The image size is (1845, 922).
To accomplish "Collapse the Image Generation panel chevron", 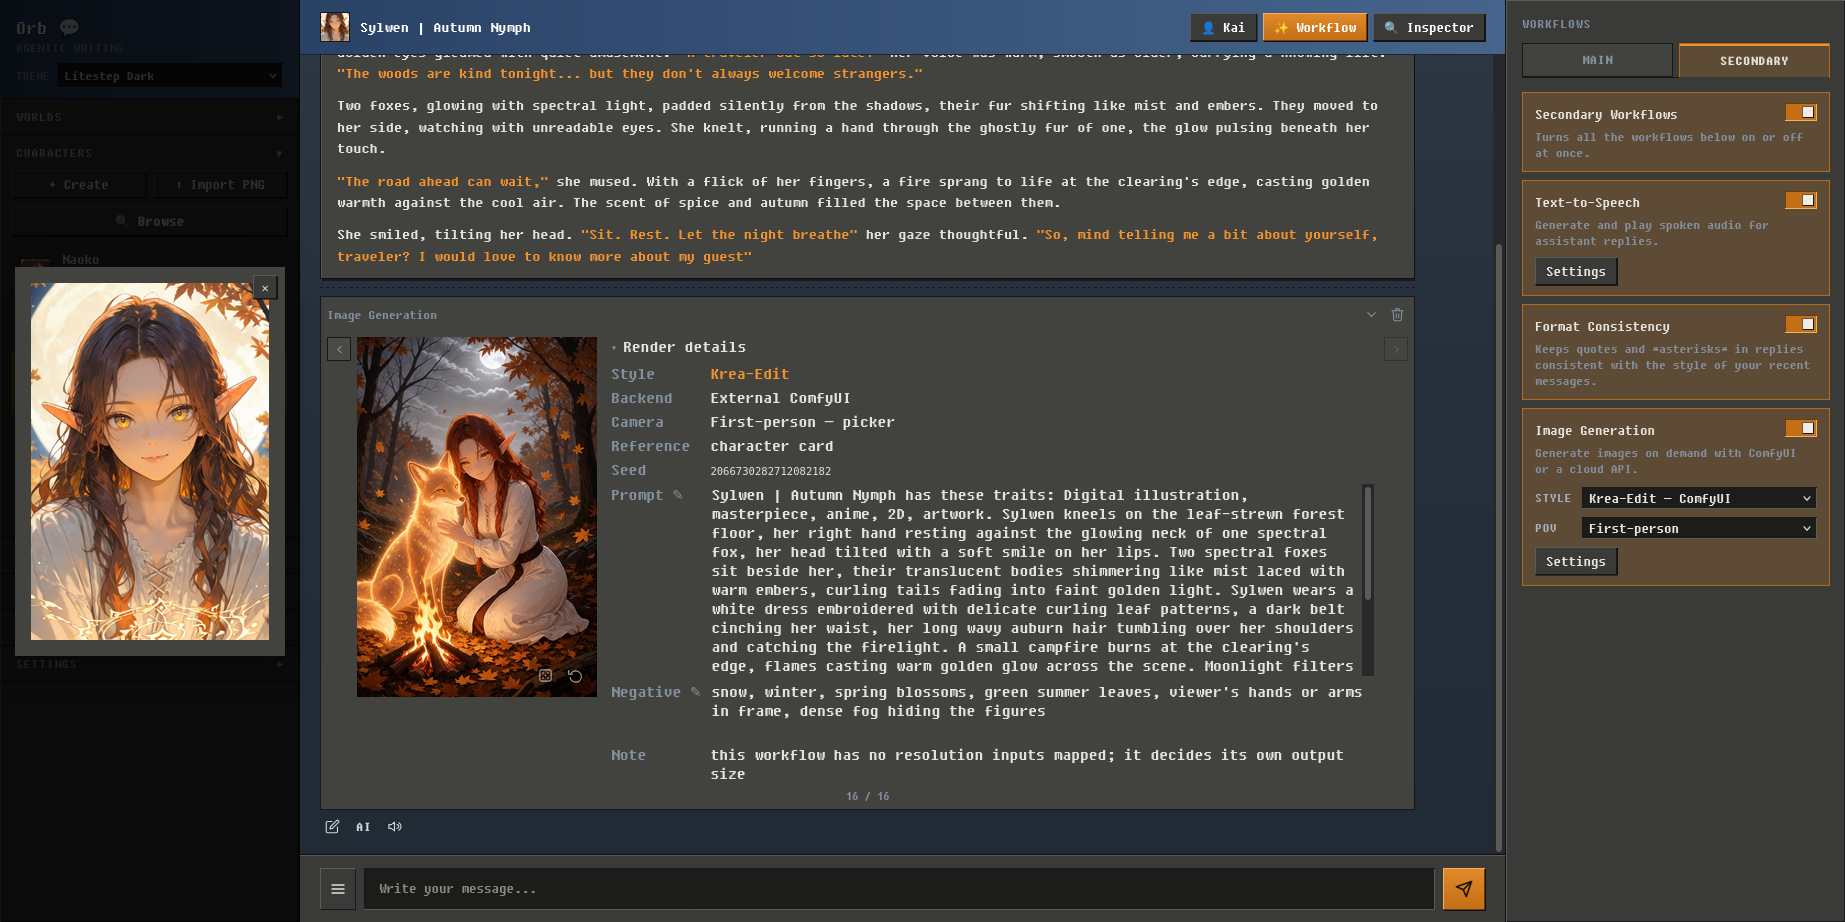I will (x=1371, y=315).
